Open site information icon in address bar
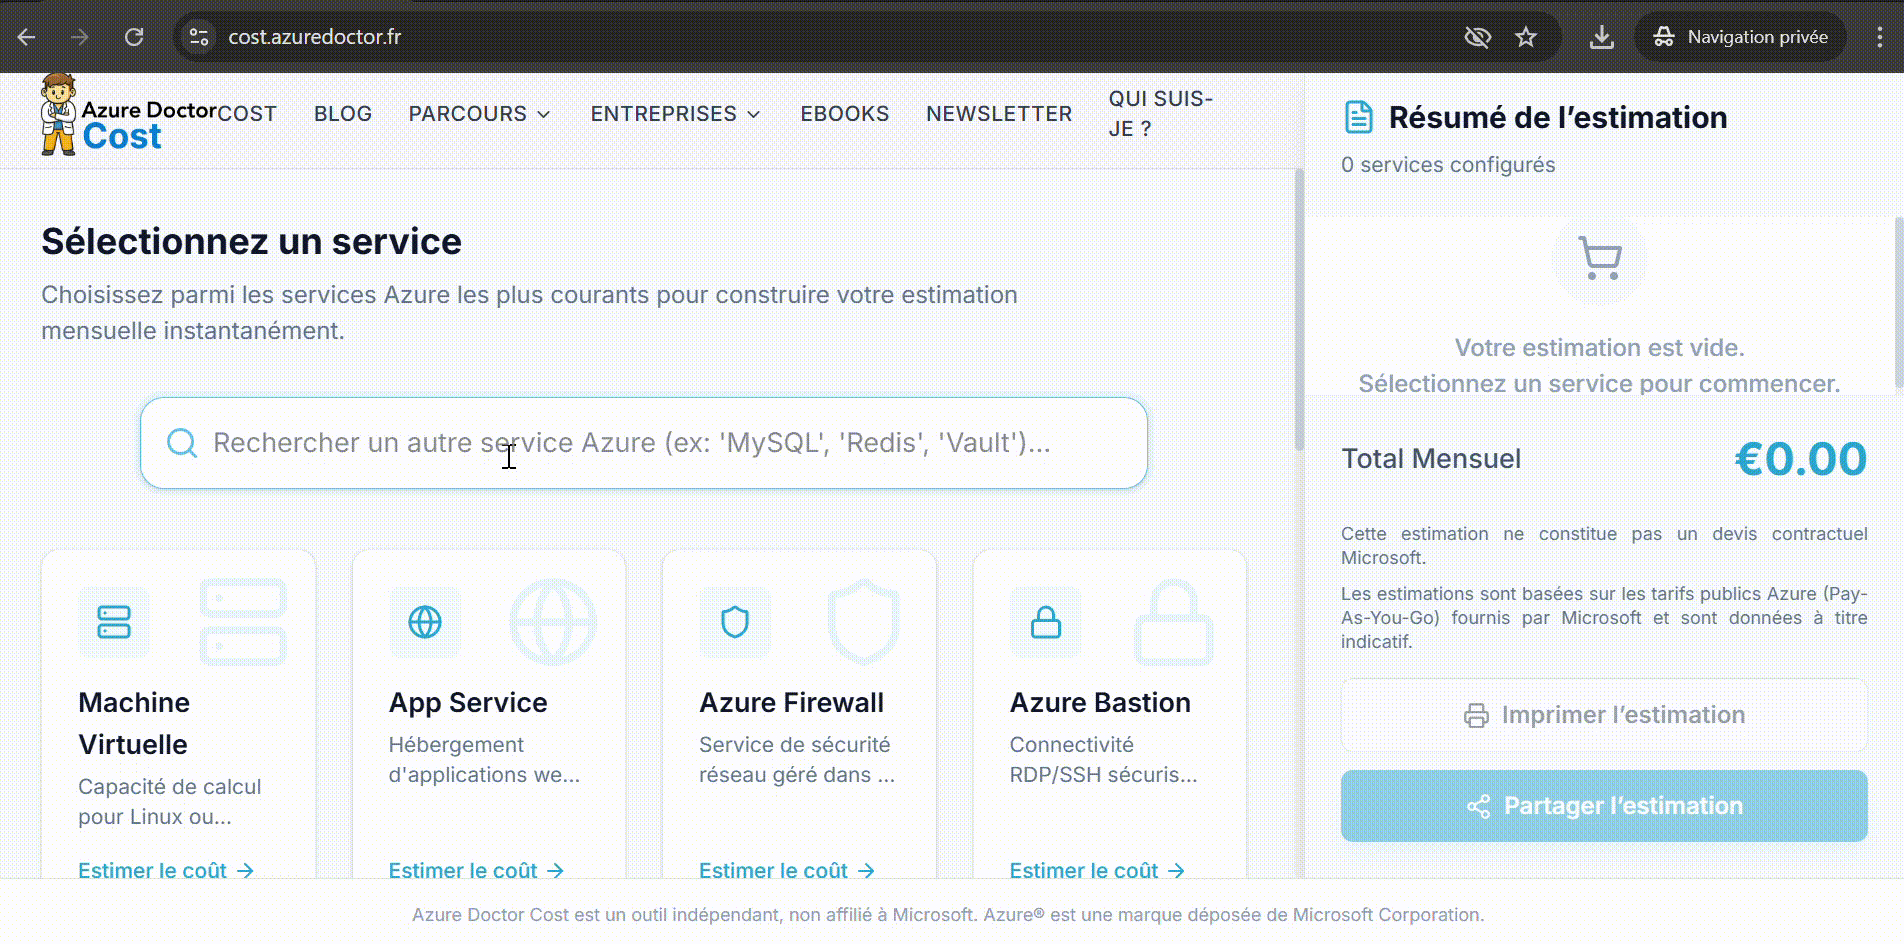Screen dimensions: 1904x944 [199, 37]
